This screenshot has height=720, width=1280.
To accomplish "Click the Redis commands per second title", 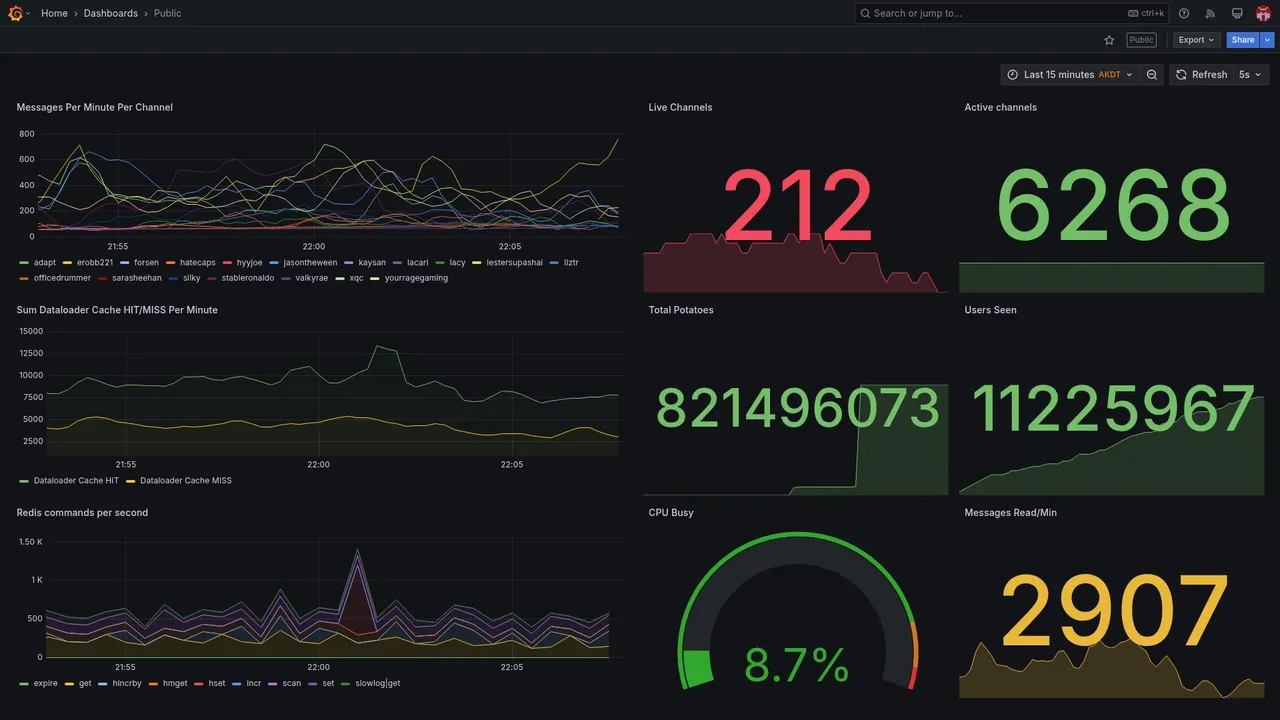I will point(82,513).
